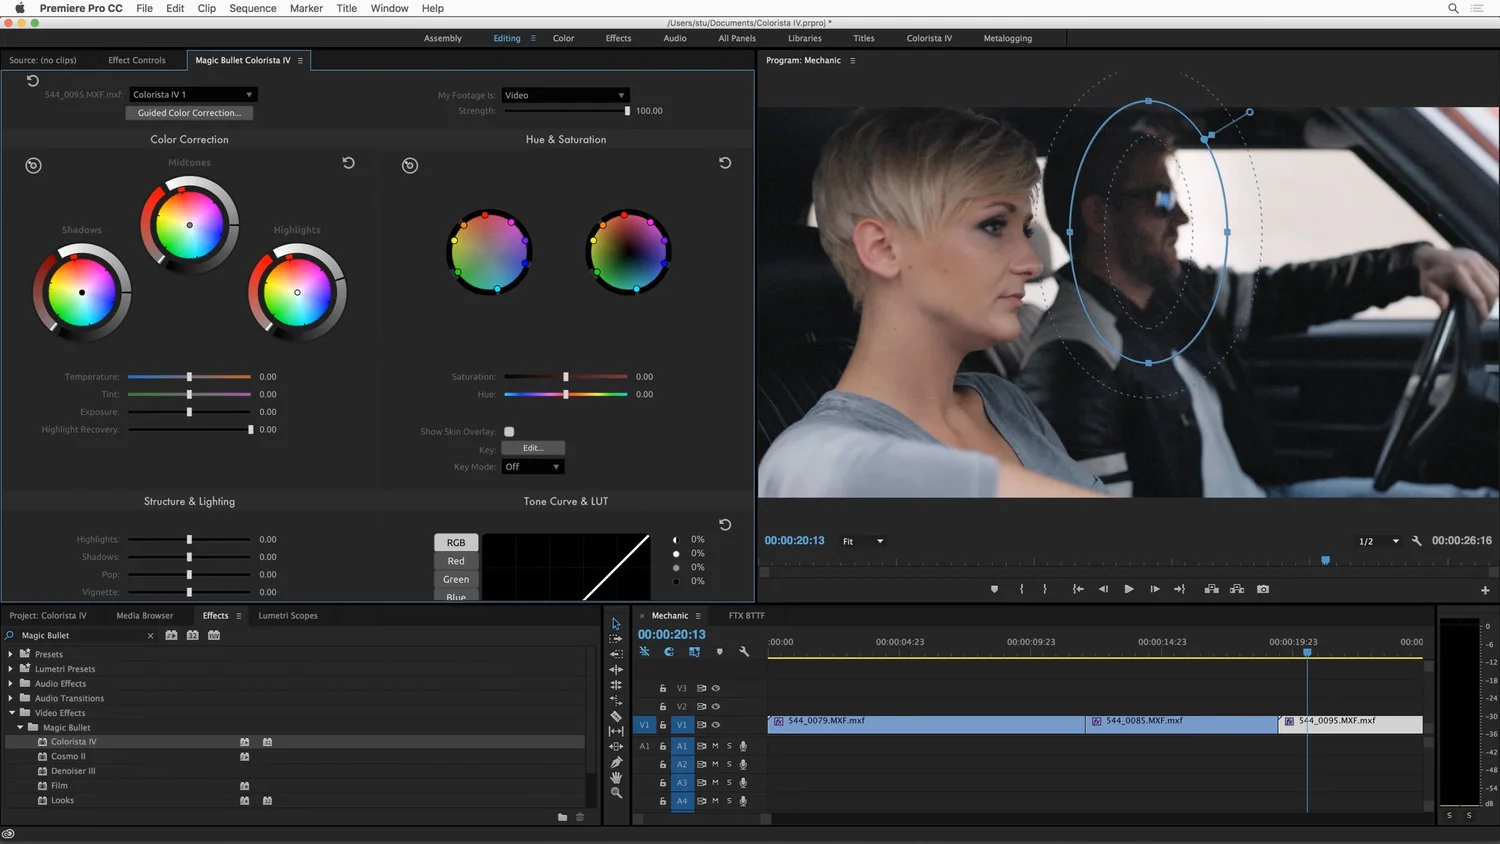
Task: Open Program monitor wrench settings
Action: (1416, 541)
